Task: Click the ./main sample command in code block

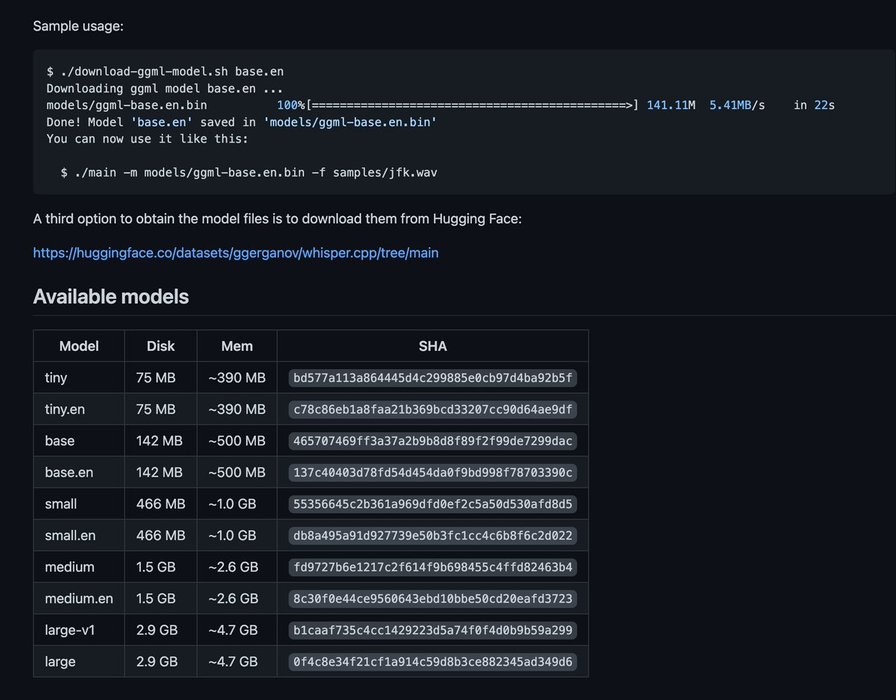Action: pyautogui.click(x=249, y=173)
